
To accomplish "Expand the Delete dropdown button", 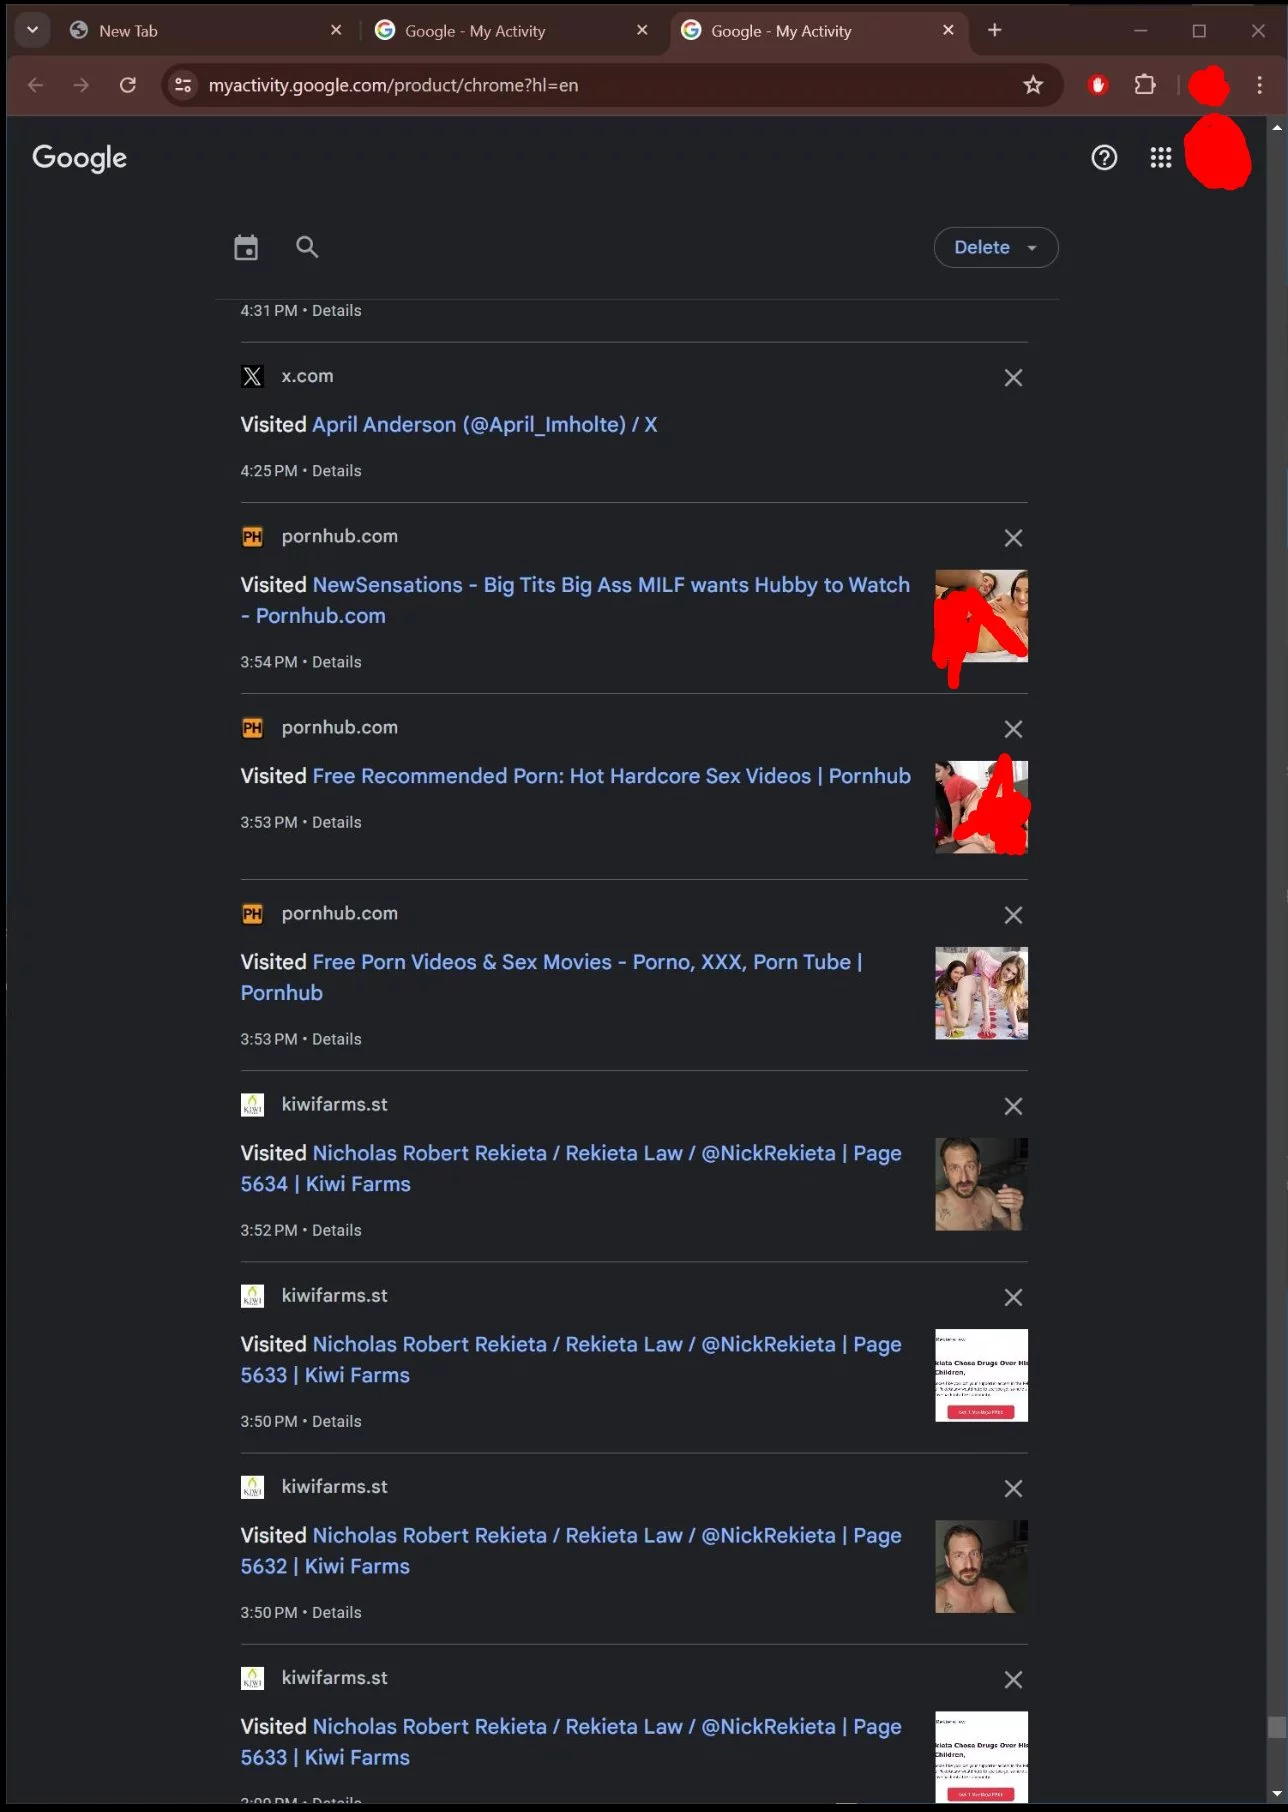I will click(996, 247).
